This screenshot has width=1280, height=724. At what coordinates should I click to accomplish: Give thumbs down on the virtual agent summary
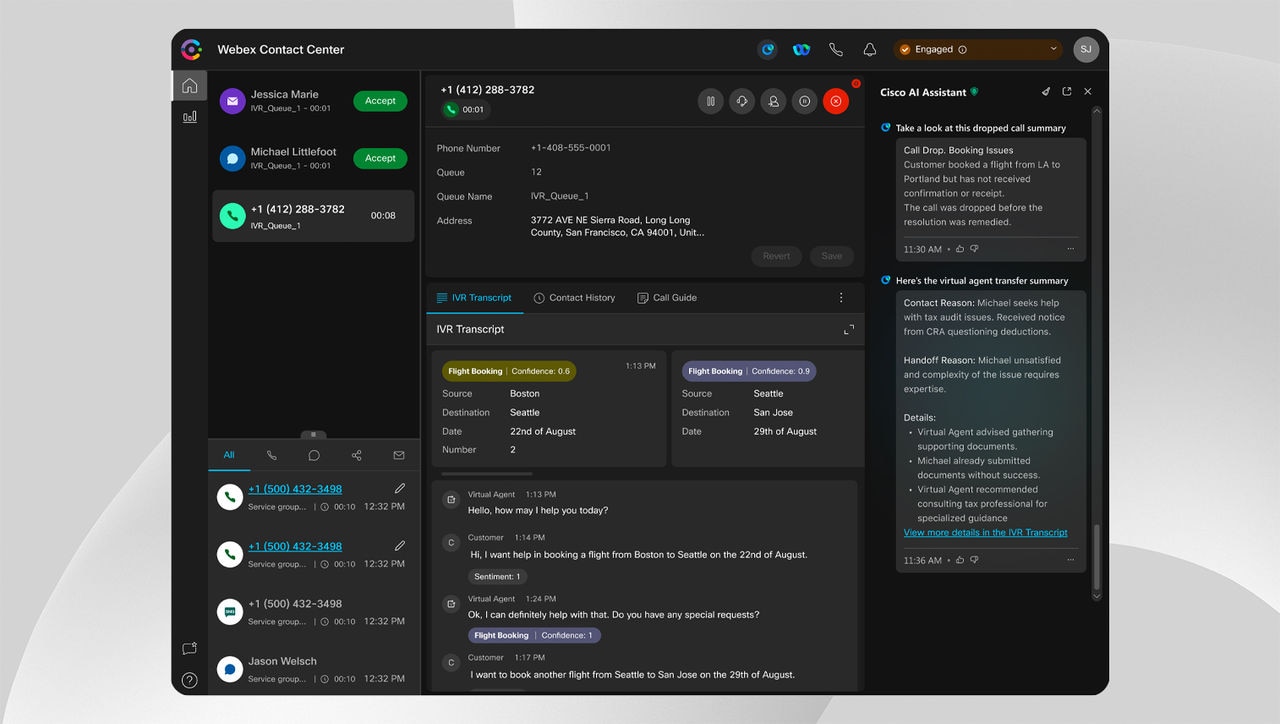(x=972, y=559)
